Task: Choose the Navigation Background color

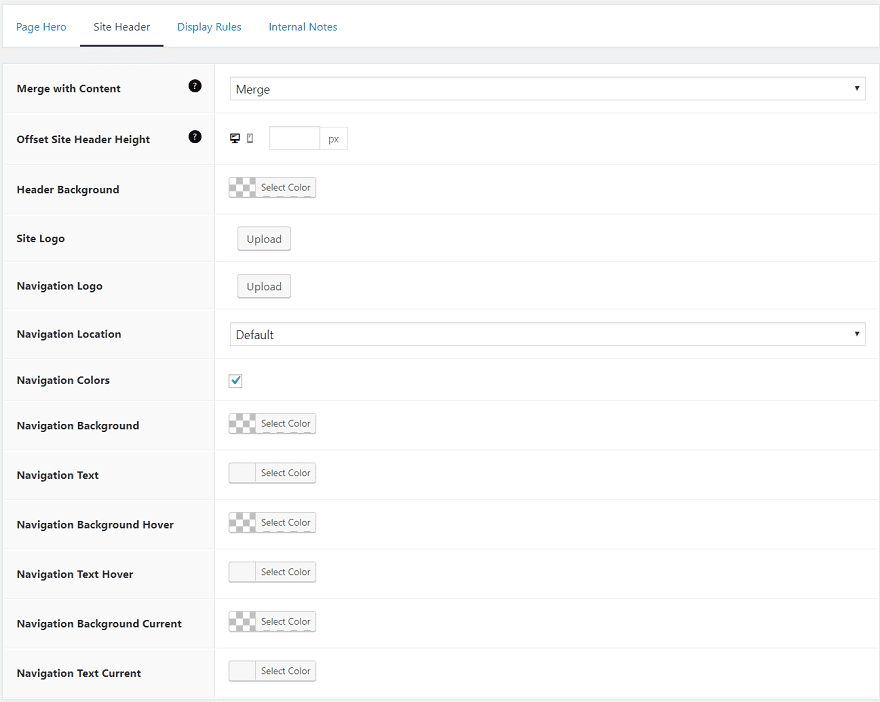Action: [272, 424]
